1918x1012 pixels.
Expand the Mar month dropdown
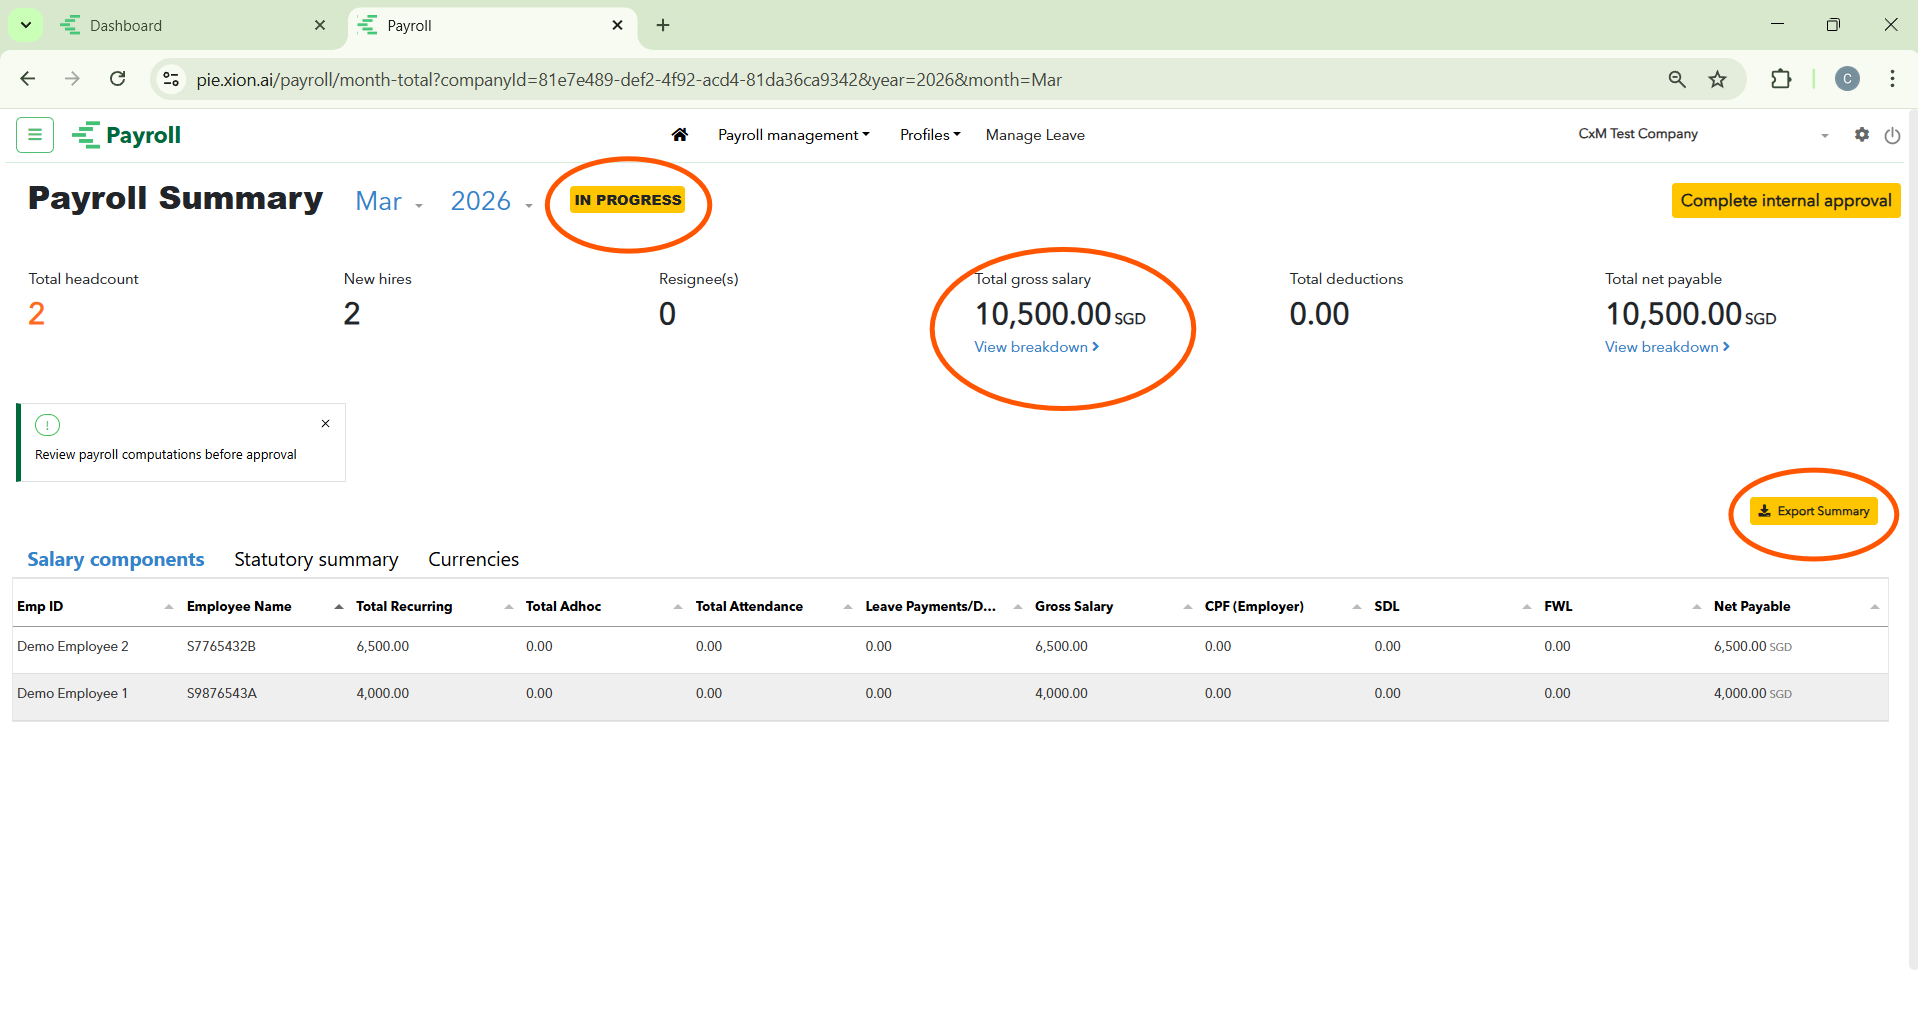tap(389, 202)
